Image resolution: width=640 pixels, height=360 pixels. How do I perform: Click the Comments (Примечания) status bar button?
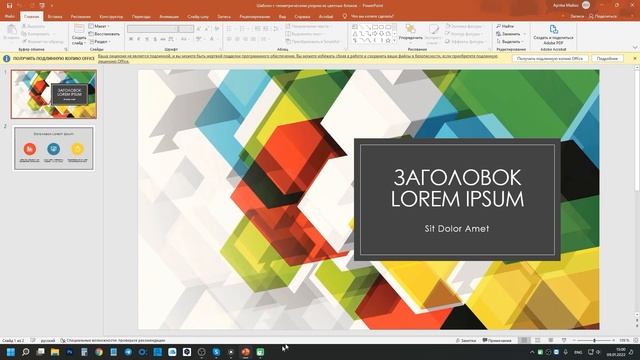497,340
